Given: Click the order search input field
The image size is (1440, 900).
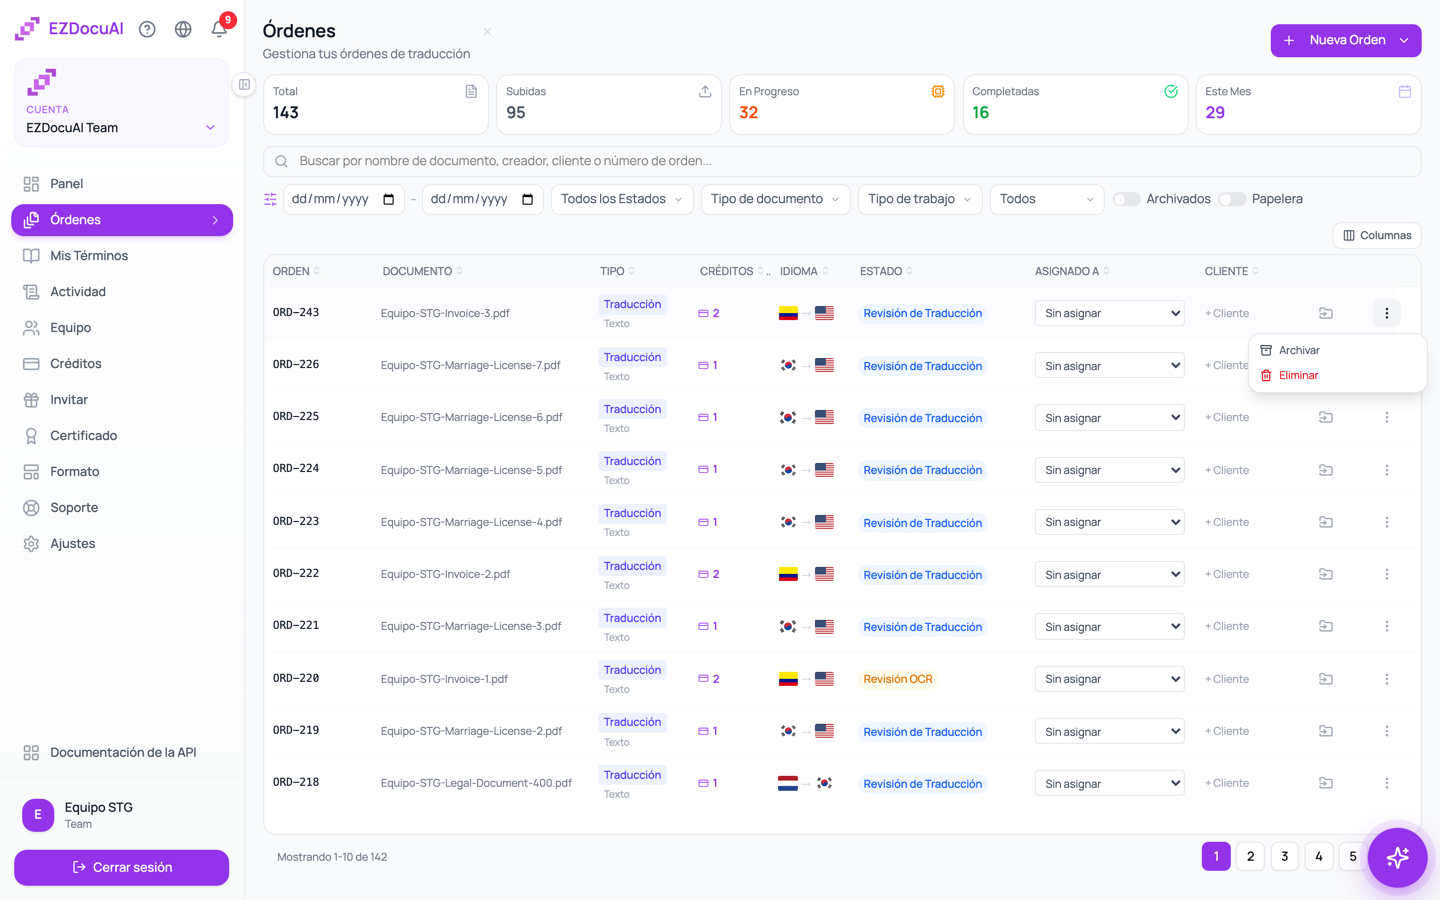Looking at the screenshot, I should point(842,161).
